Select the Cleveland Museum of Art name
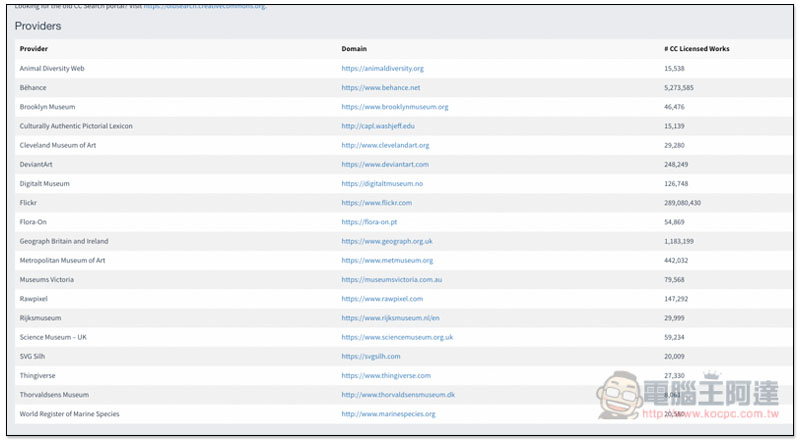Viewport: 800px width, 441px height. tap(58, 145)
